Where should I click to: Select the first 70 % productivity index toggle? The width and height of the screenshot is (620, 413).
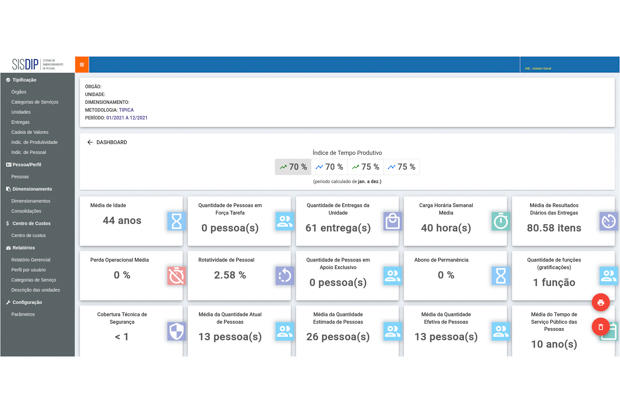coord(293,167)
